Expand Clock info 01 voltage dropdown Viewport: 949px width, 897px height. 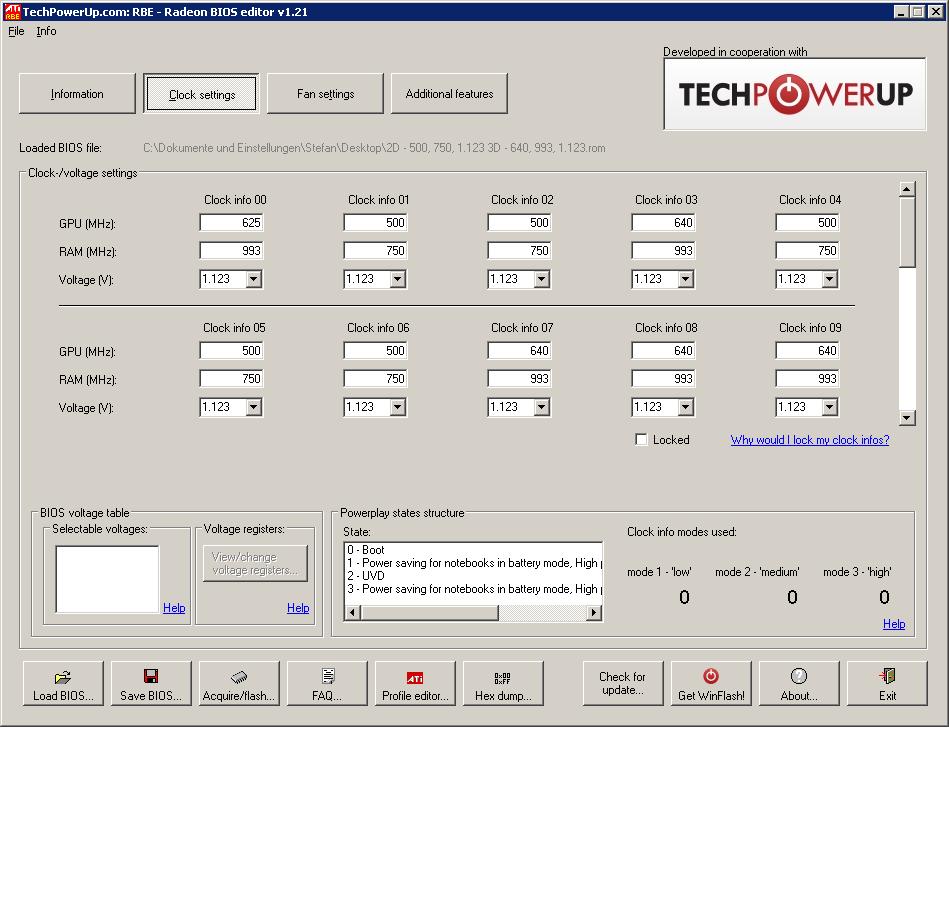[x=398, y=279]
